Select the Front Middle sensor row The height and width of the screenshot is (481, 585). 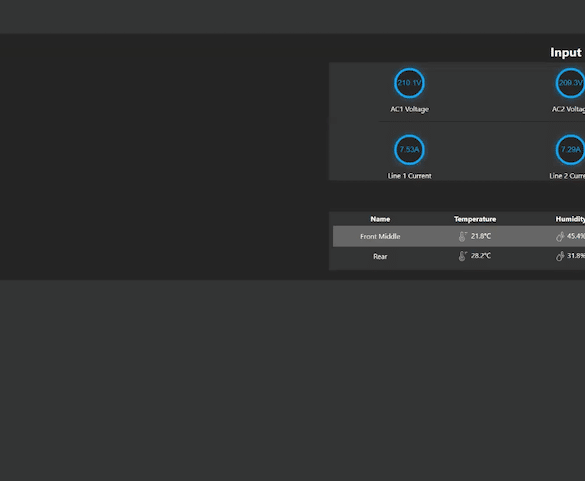pos(459,236)
